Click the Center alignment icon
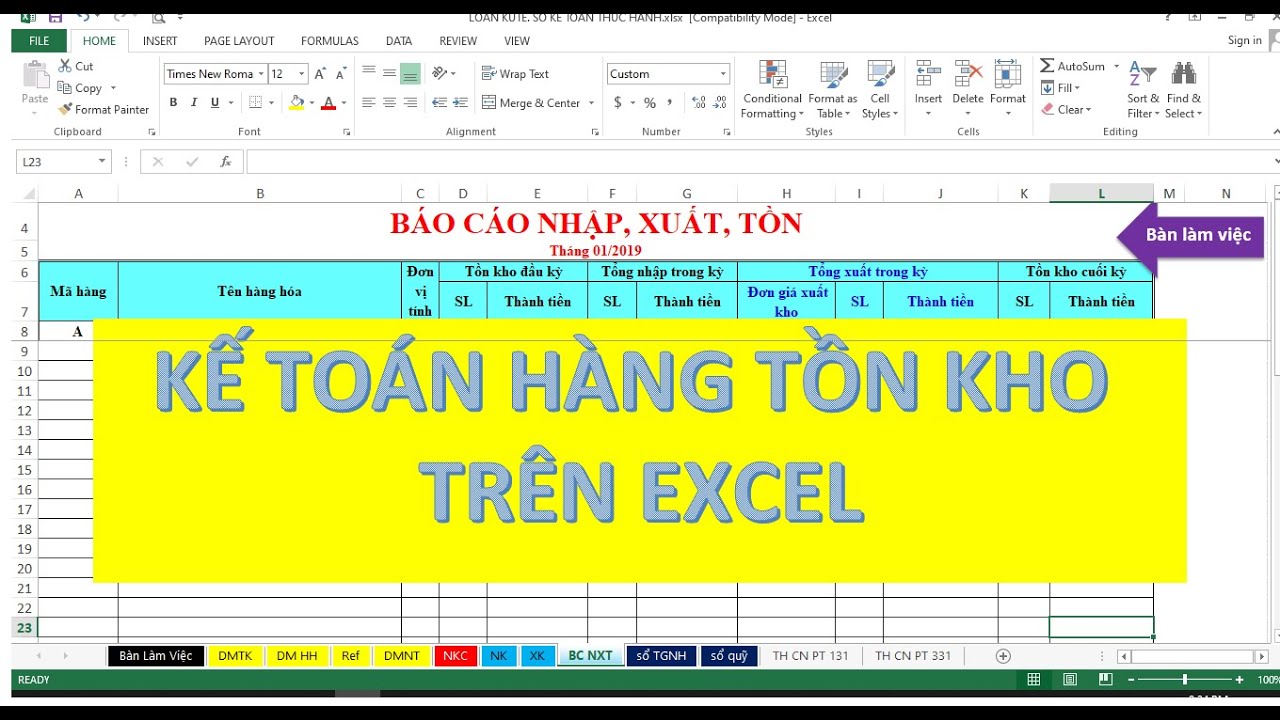 coord(389,103)
